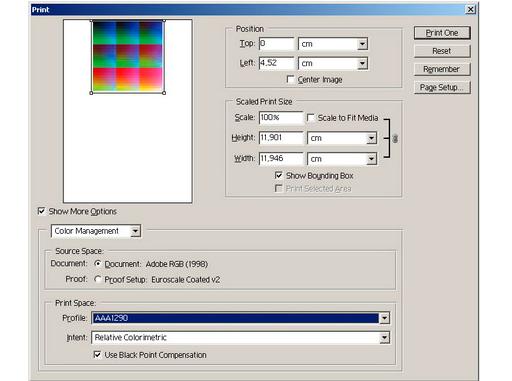Click the bottom-left bounding box handle
This screenshot has width=512, height=381.
(92, 93)
